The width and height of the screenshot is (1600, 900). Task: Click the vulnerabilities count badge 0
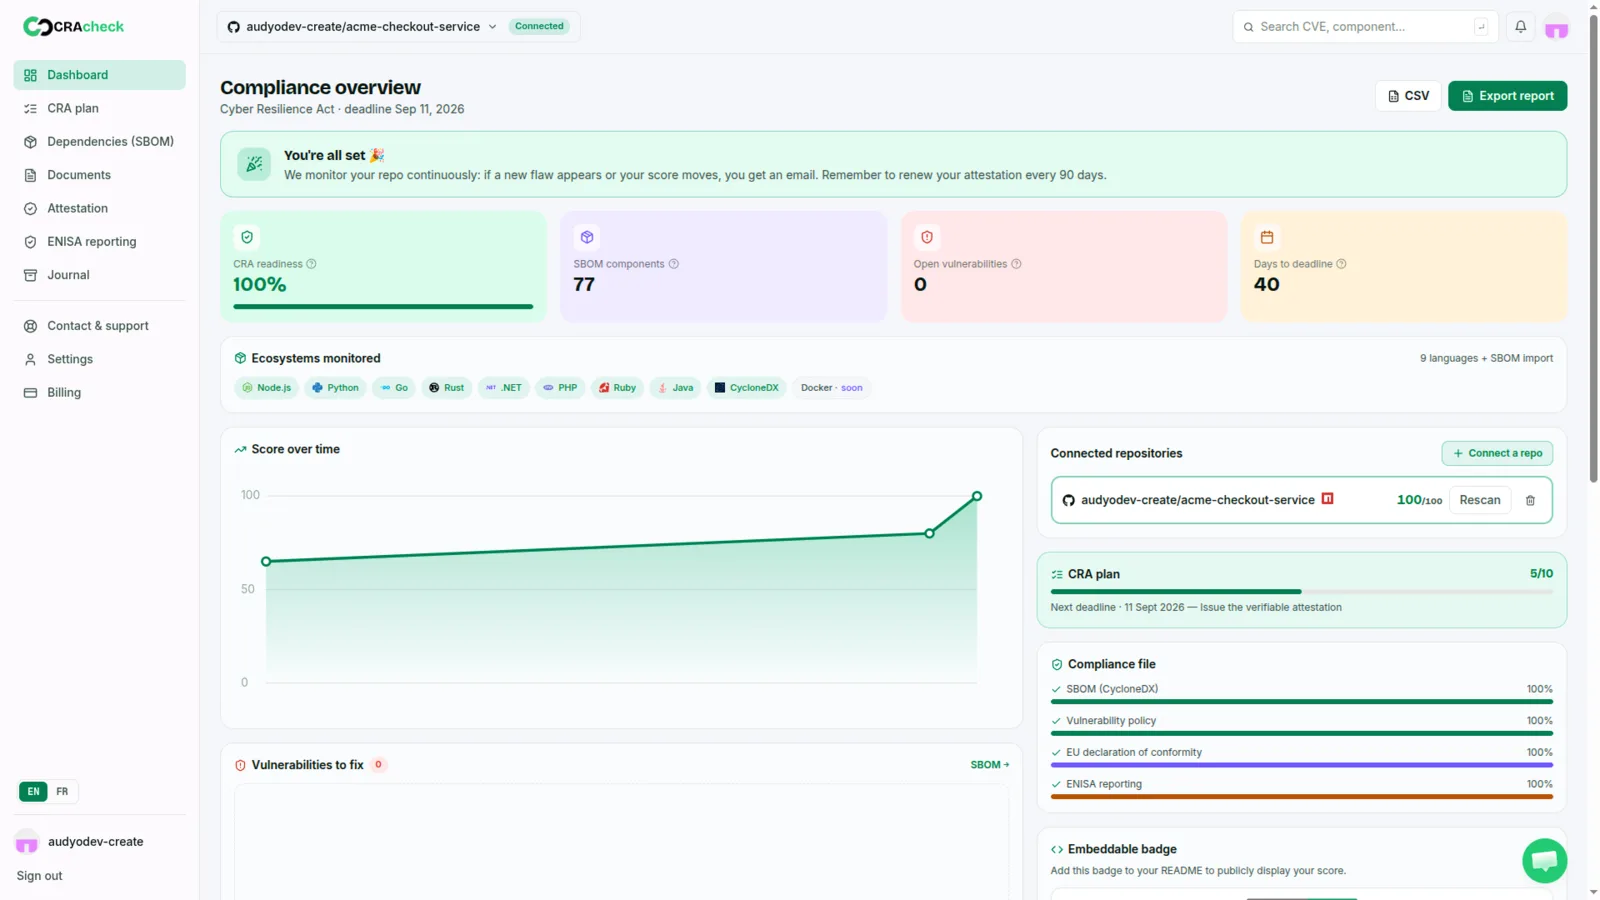378,765
